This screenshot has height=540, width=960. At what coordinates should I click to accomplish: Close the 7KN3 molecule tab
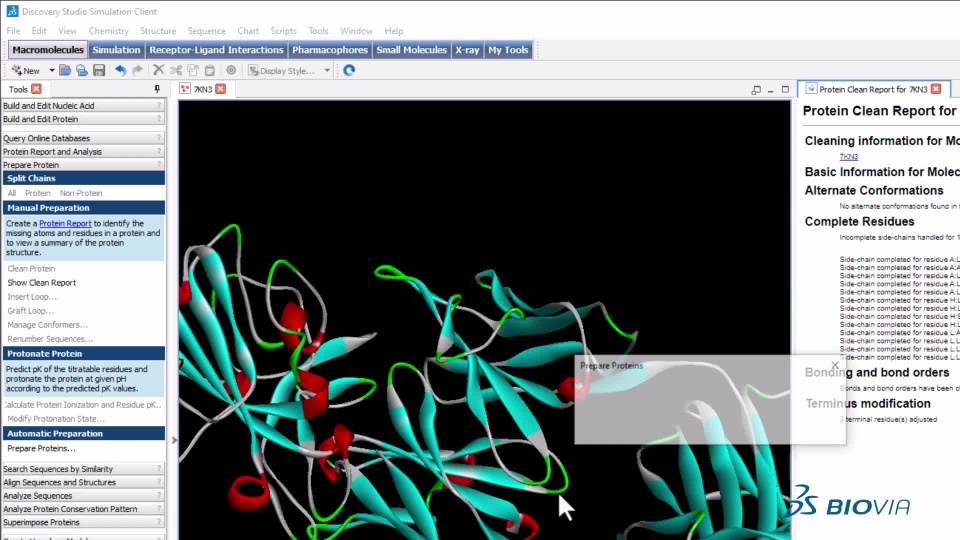tap(220, 89)
